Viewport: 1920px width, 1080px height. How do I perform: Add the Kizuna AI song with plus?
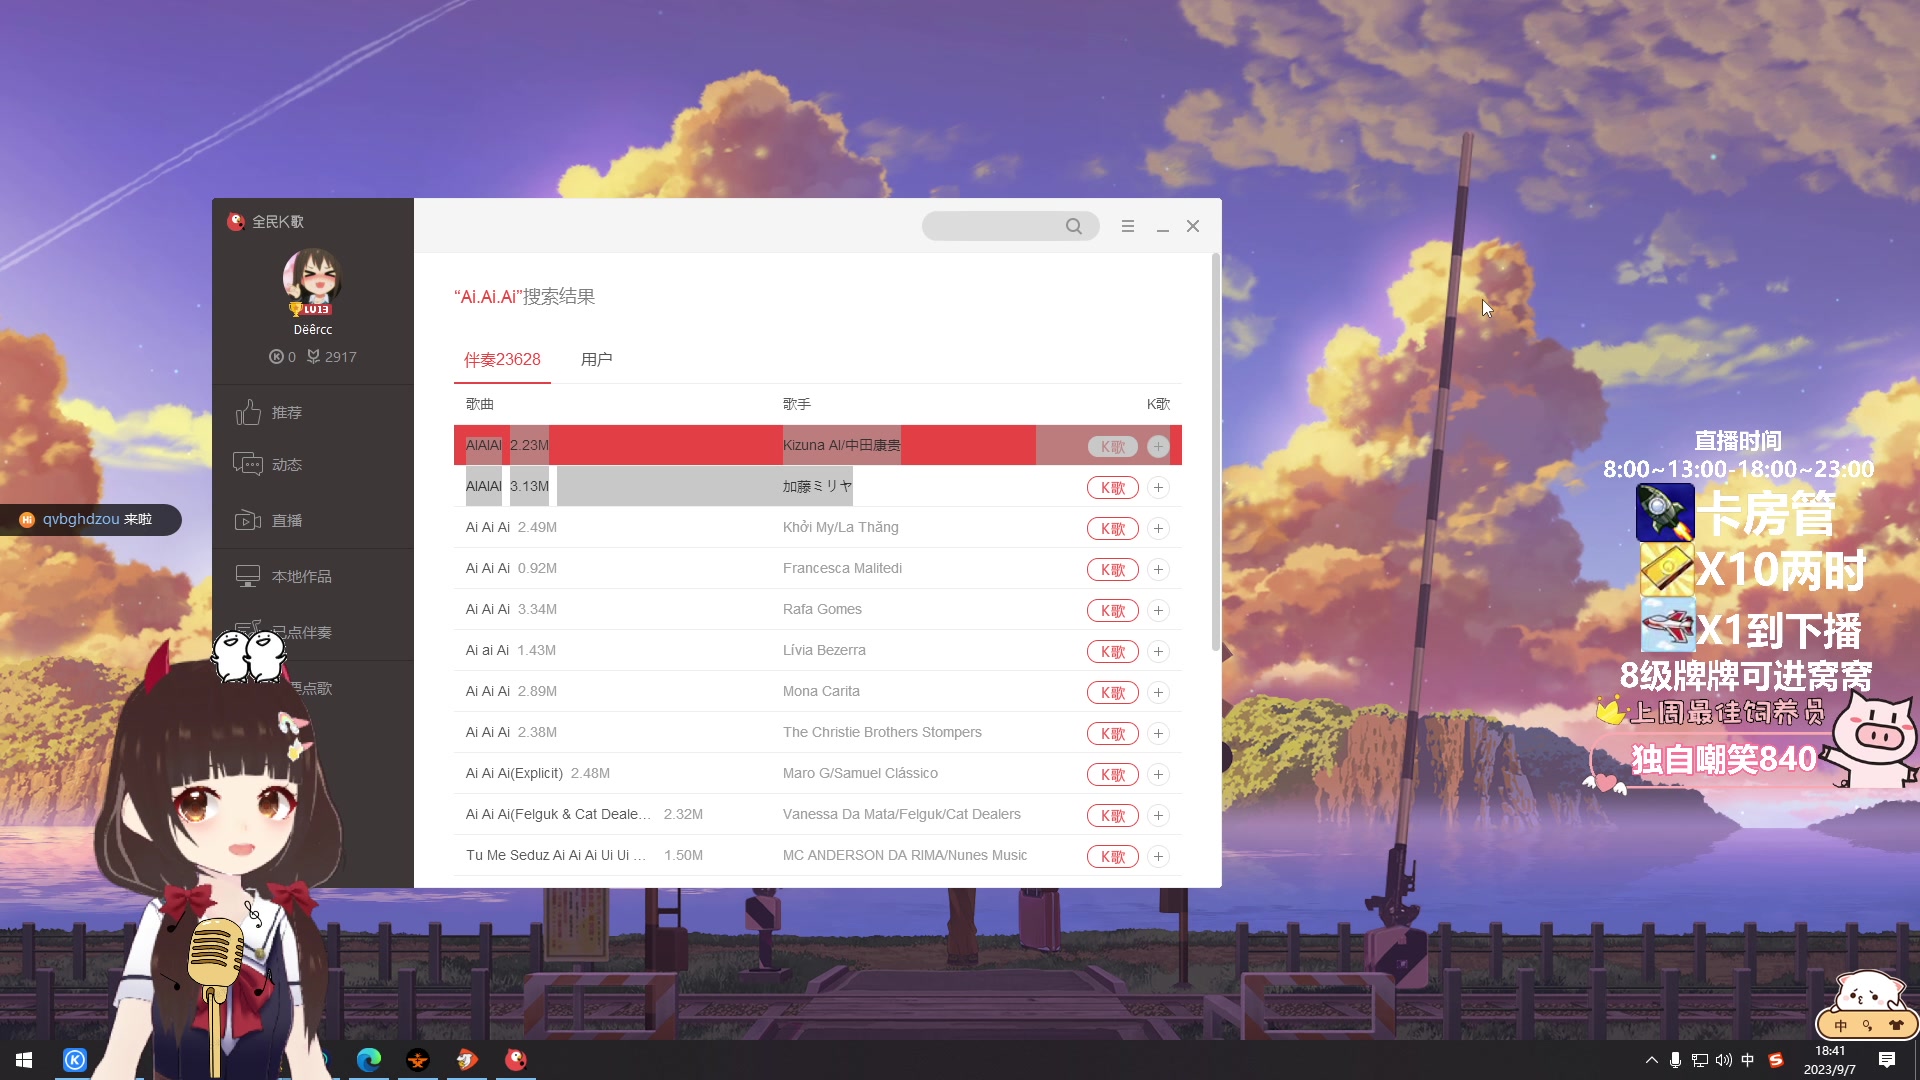click(x=1158, y=446)
